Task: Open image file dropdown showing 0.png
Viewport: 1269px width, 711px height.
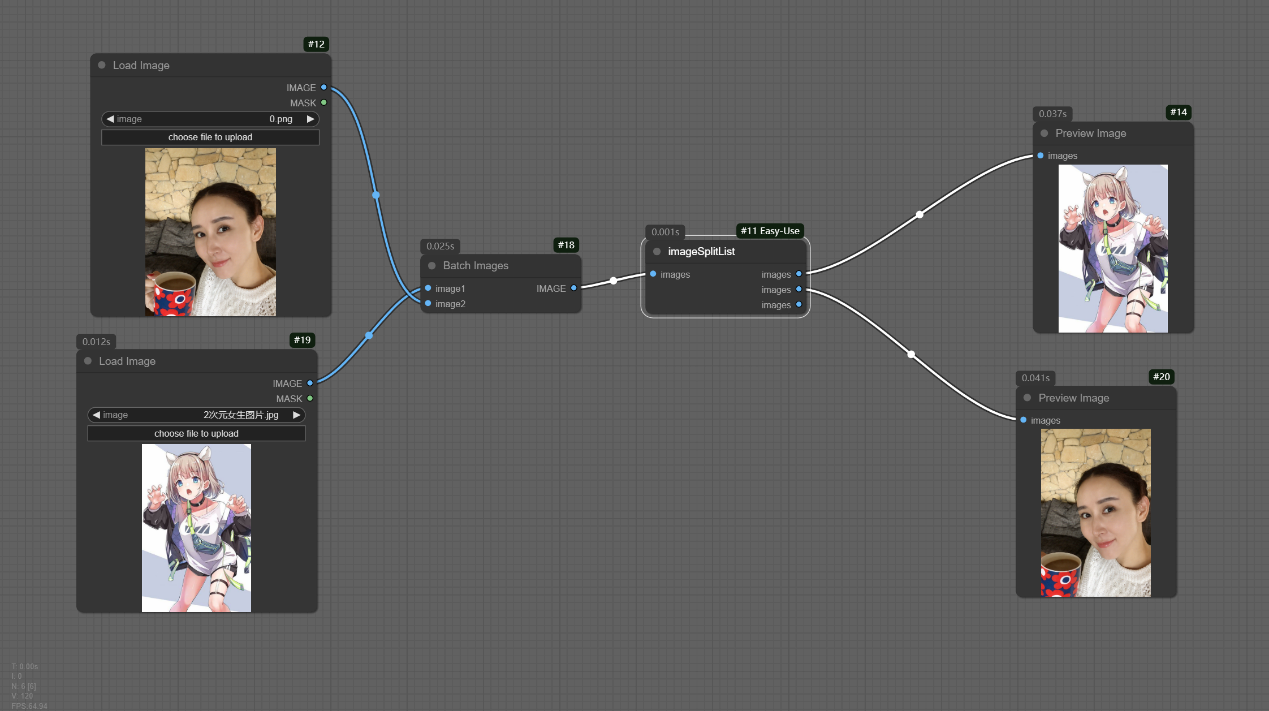Action: pyautogui.click(x=210, y=119)
